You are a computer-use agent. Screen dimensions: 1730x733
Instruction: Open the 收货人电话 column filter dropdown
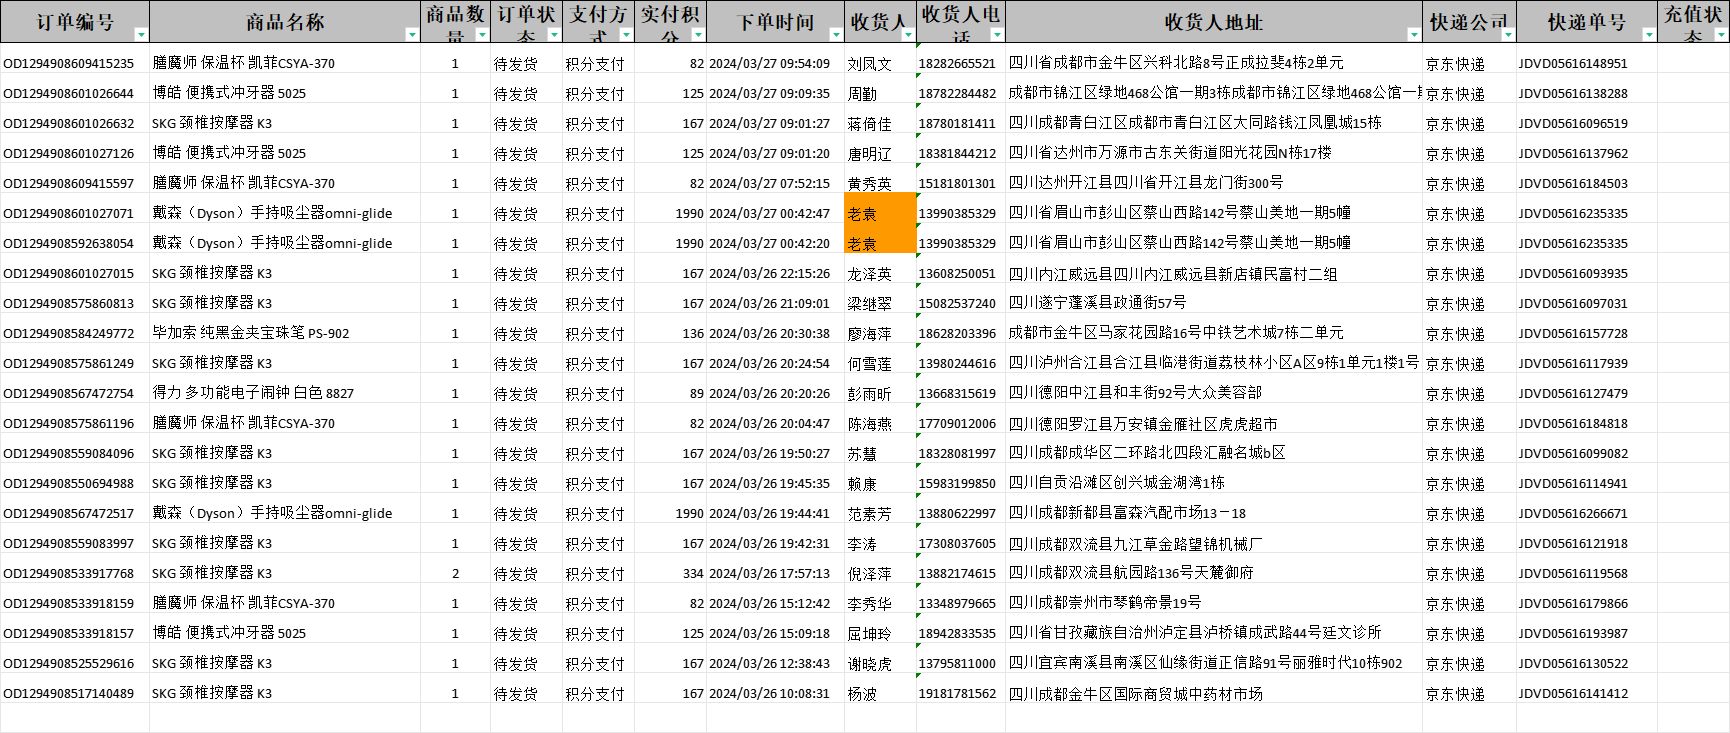click(996, 35)
